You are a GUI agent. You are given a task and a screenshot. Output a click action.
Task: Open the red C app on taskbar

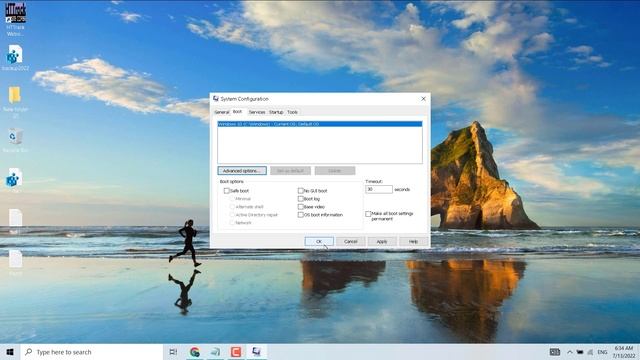click(236, 351)
